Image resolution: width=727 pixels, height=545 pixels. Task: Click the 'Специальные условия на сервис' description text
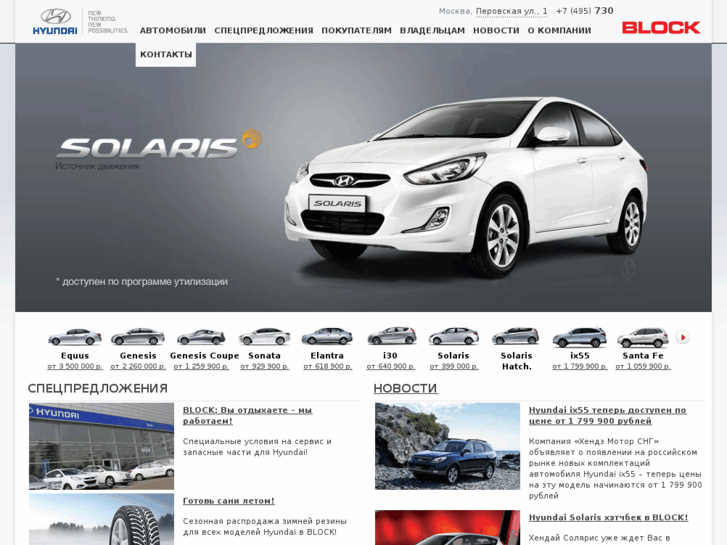coord(257,447)
